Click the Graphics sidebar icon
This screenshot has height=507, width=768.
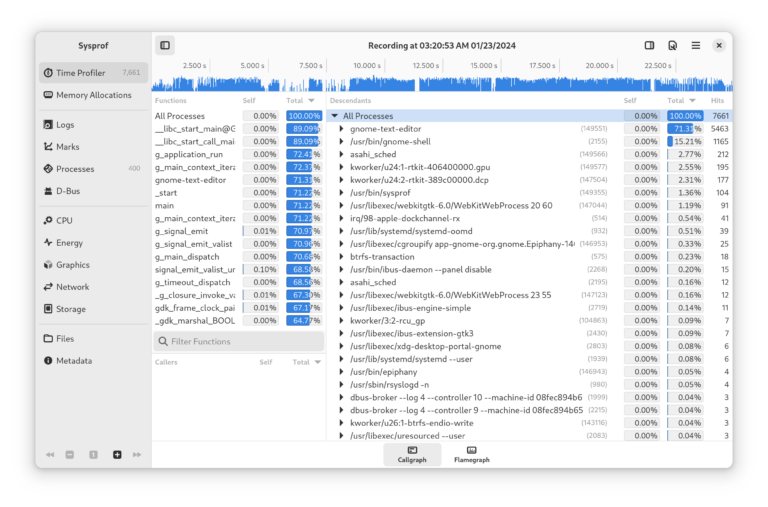point(48,265)
